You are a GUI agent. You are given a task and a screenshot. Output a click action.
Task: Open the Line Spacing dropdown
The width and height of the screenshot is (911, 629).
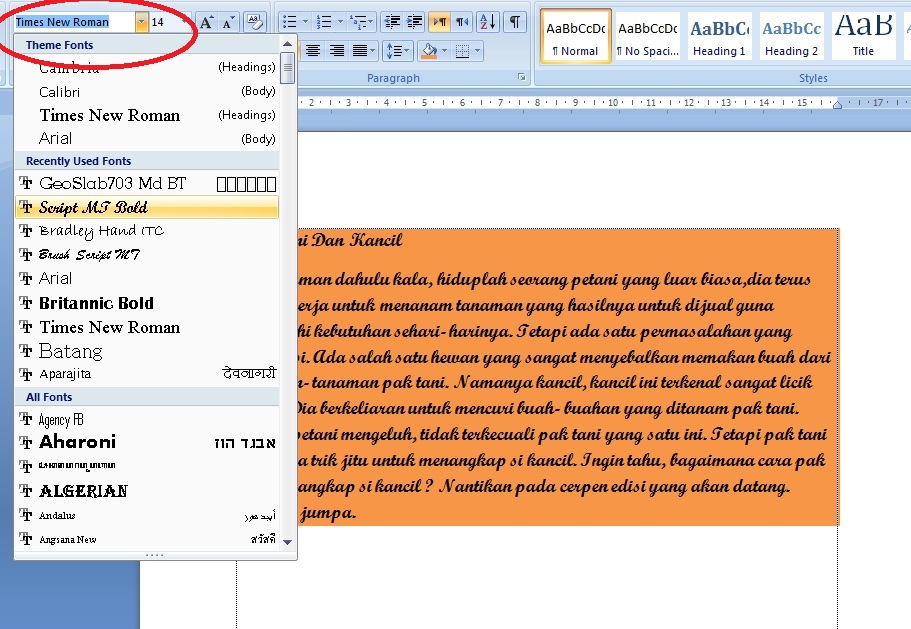[x=397, y=50]
